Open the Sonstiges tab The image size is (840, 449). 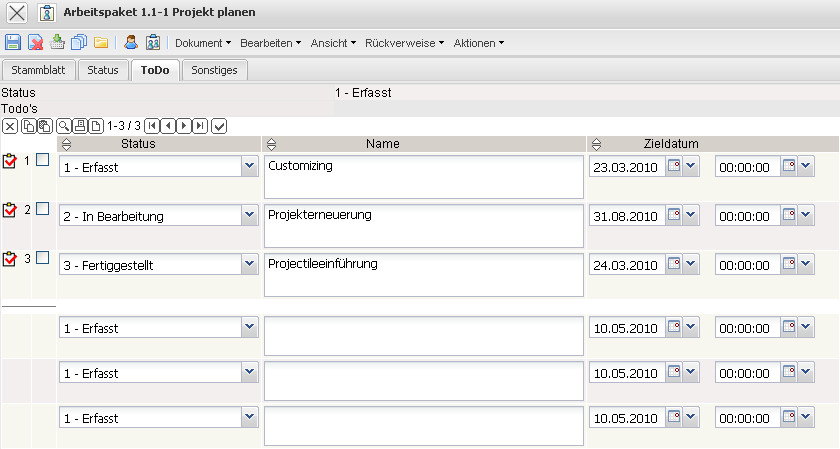215,70
